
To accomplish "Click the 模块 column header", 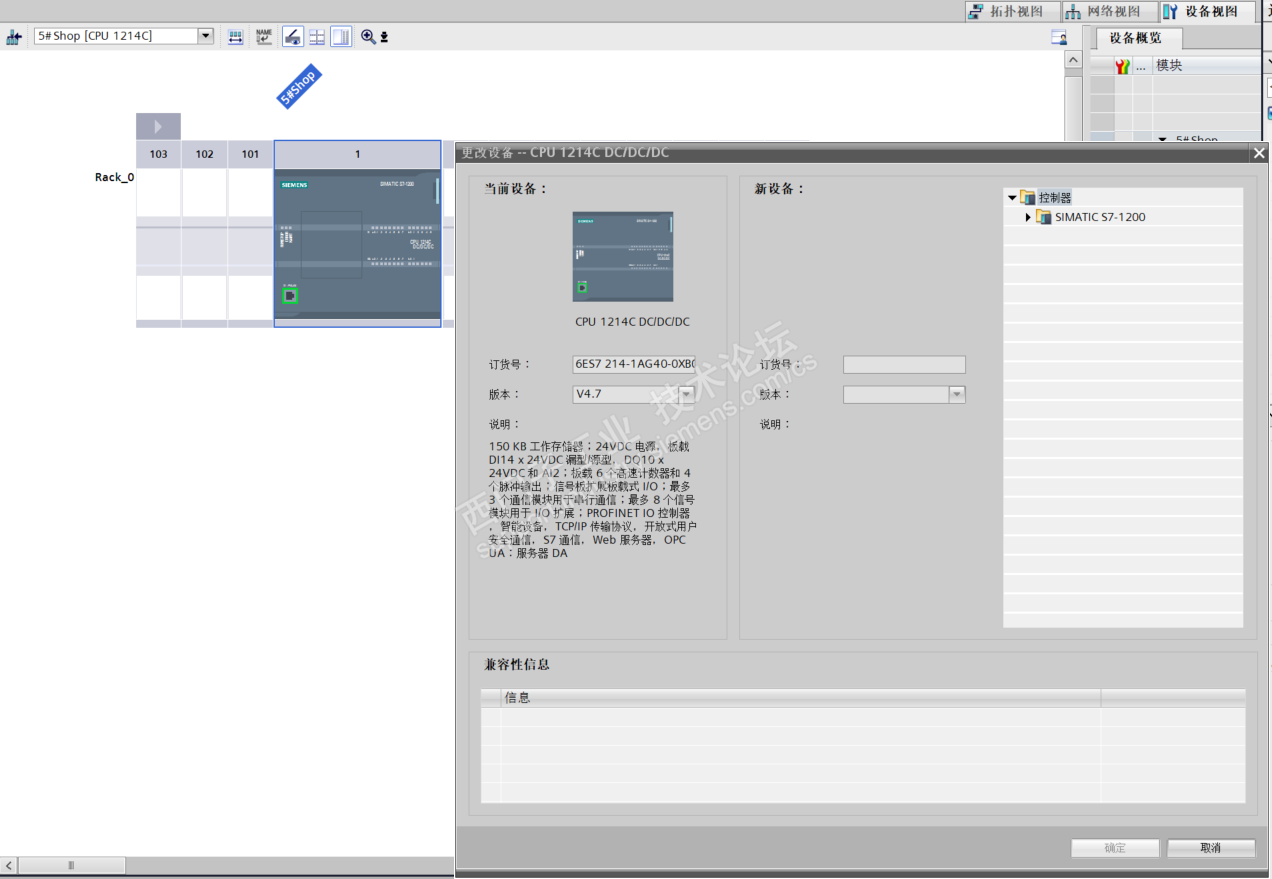I will (1206, 66).
